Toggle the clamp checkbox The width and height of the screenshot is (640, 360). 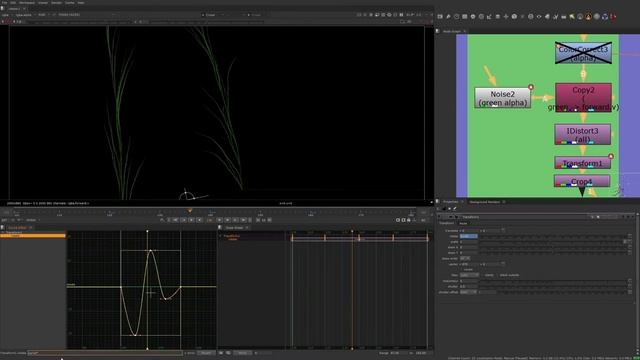tap(482, 275)
